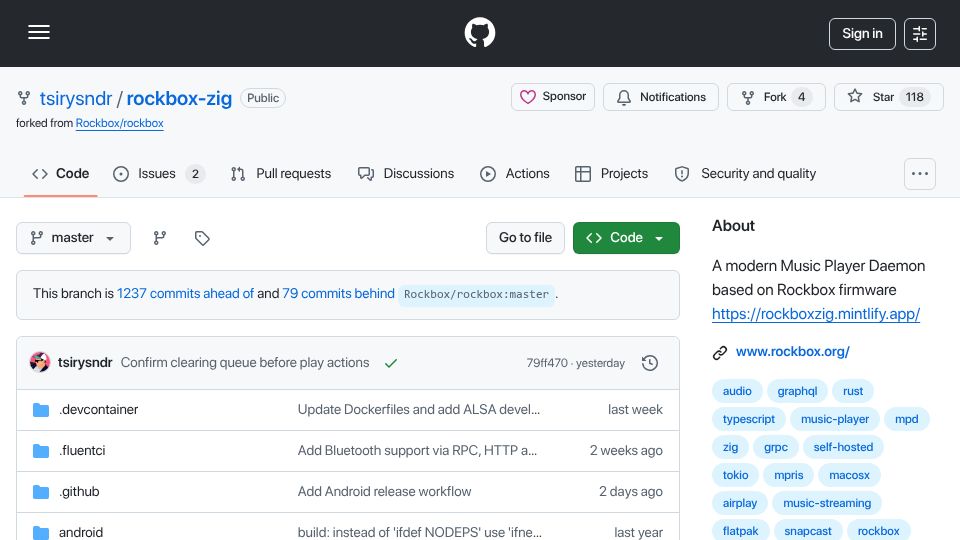960x540 pixels.
Task: Open Security and quality tab
Action: coord(745,174)
